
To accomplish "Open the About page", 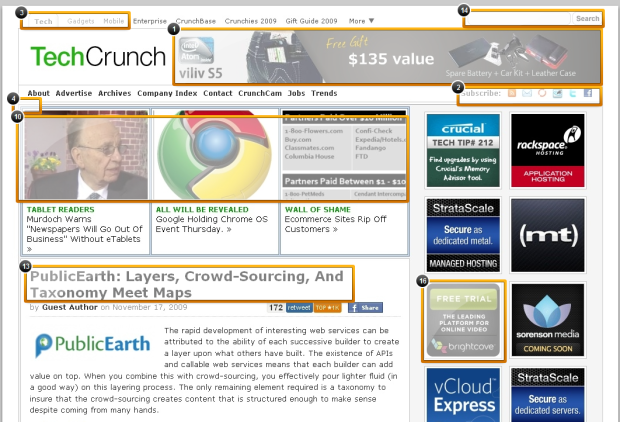I will [38, 93].
